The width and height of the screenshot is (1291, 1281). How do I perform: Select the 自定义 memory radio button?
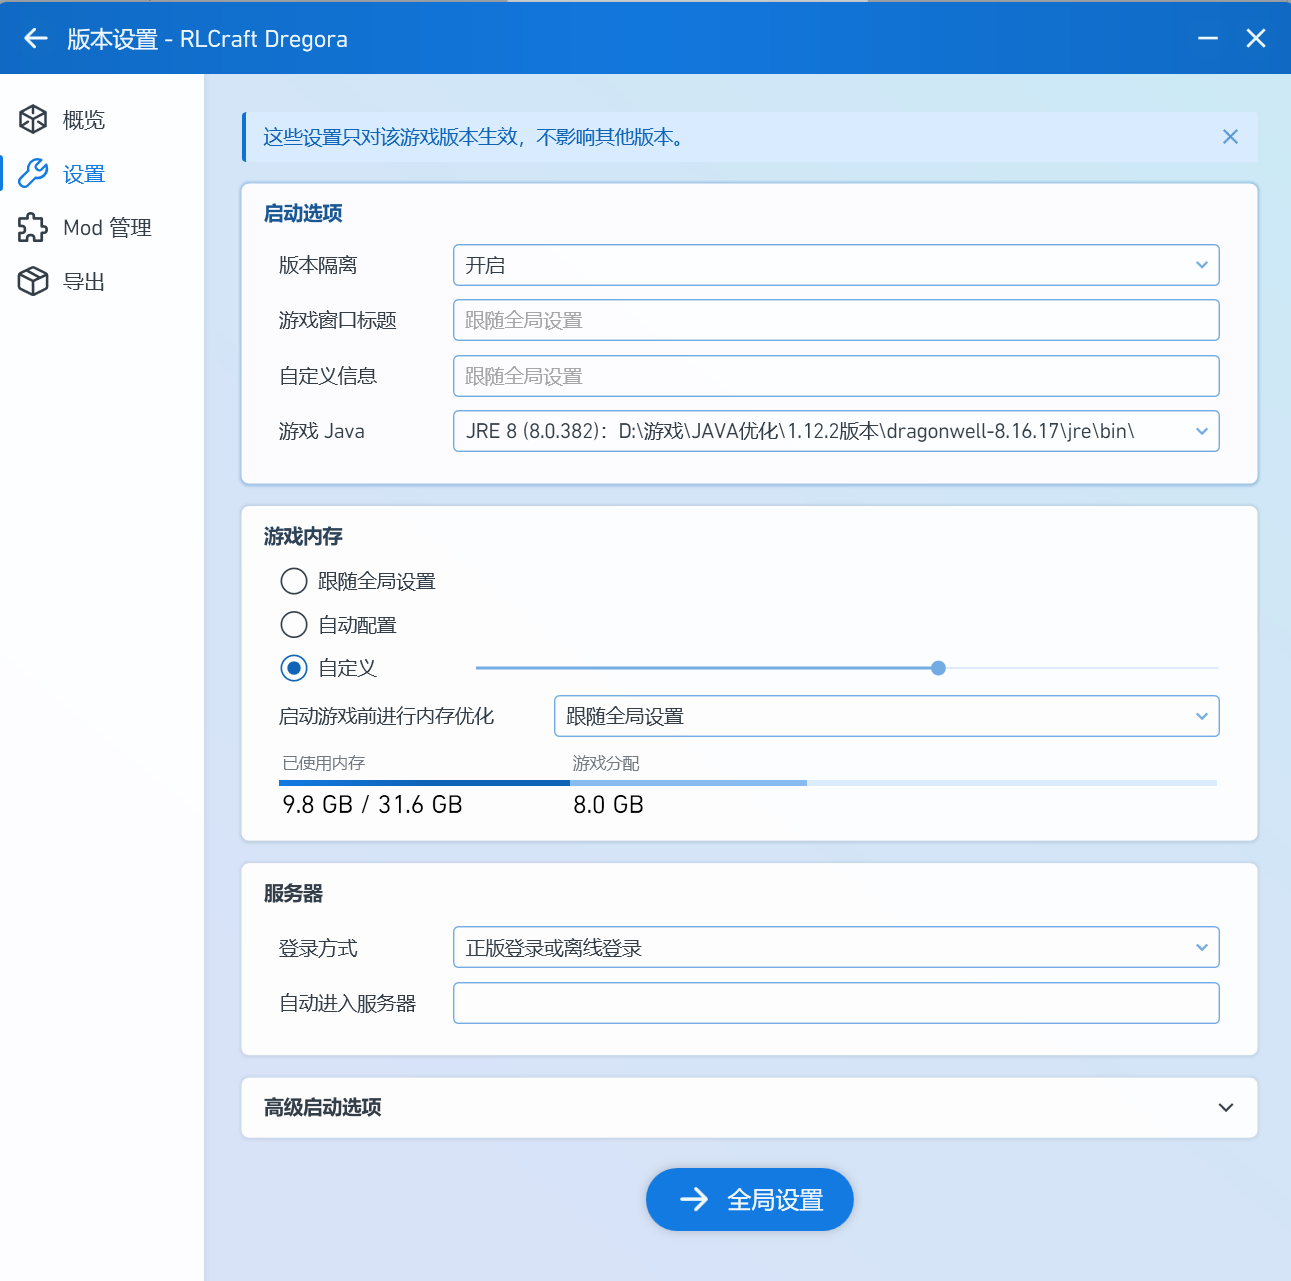tap(294, 668)
